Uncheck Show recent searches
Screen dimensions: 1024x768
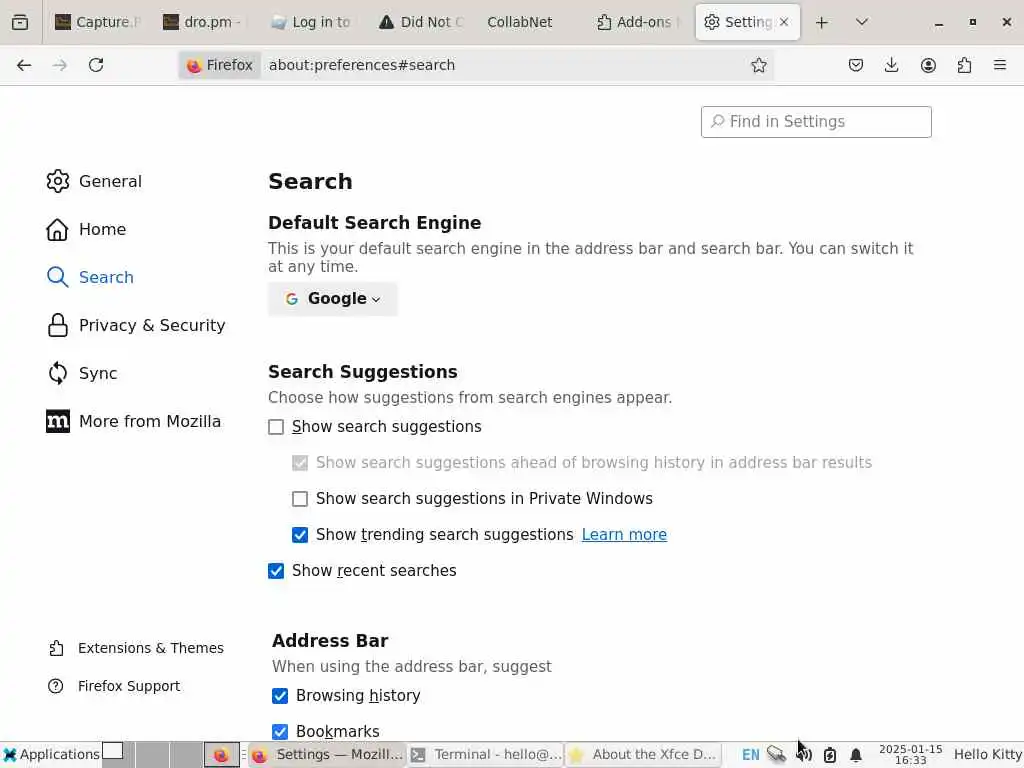(276, 571)
